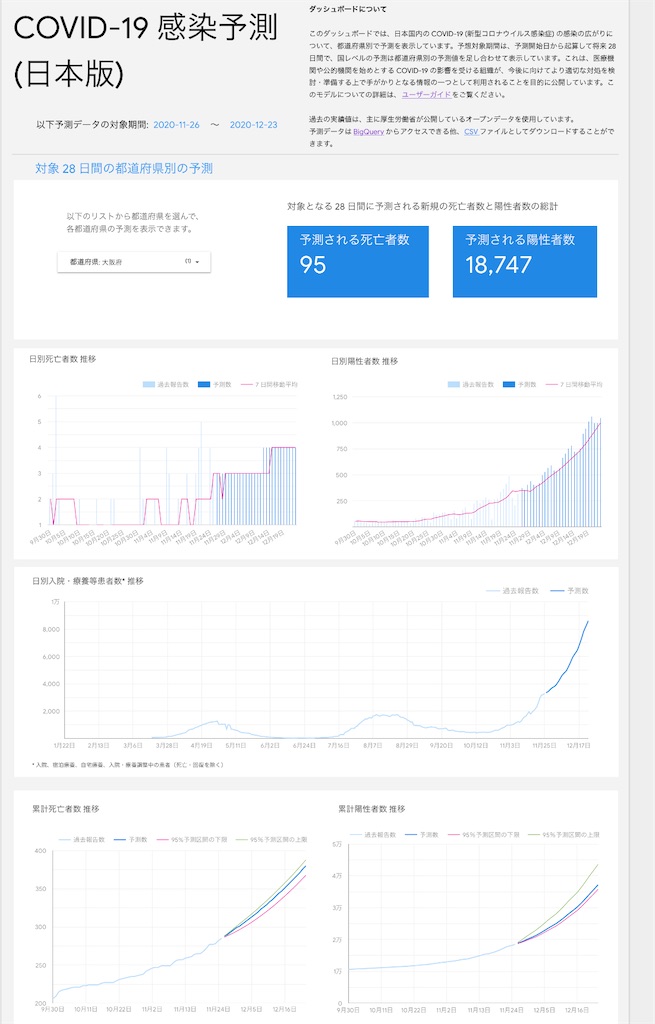Click the start date 2020-11-26
Screen dimensions: 655x1024
tap(176, 125)
